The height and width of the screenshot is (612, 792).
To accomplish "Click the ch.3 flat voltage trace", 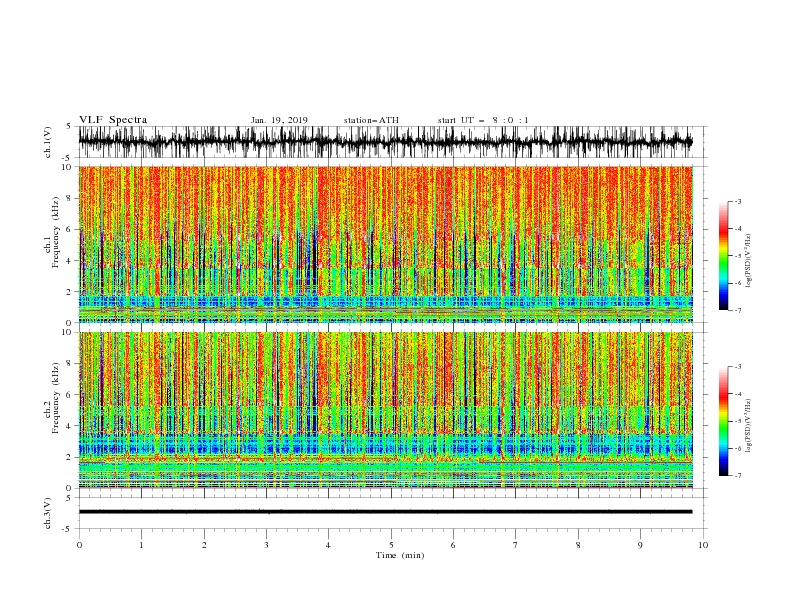I will tap(386, 512).
